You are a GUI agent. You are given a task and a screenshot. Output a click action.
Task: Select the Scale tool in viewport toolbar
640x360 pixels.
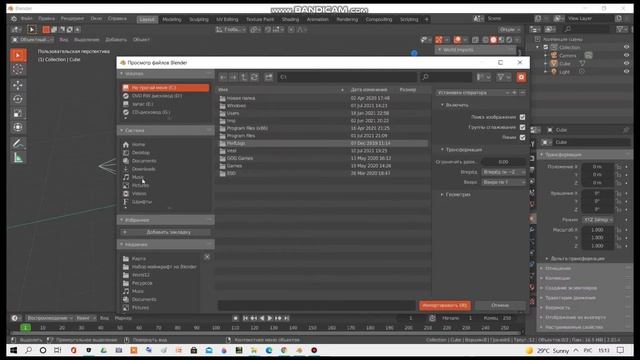coord(18,113)
